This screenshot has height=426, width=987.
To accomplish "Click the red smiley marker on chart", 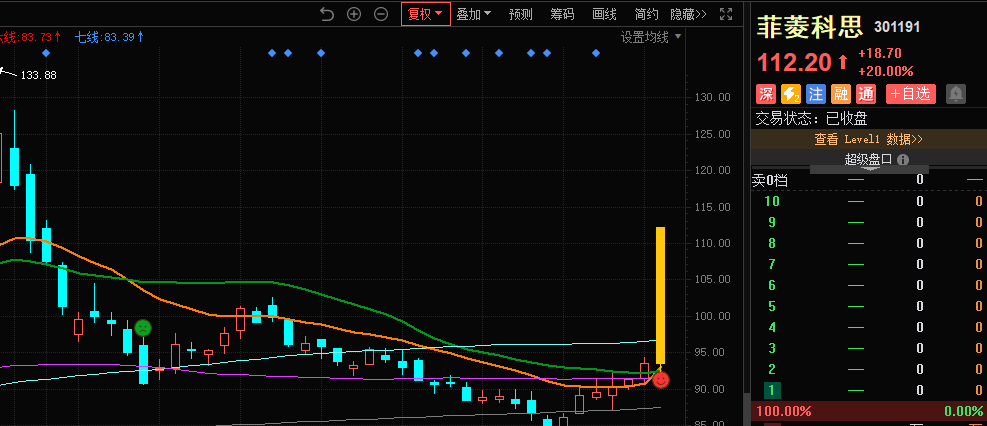I will (x=661, y=380).
